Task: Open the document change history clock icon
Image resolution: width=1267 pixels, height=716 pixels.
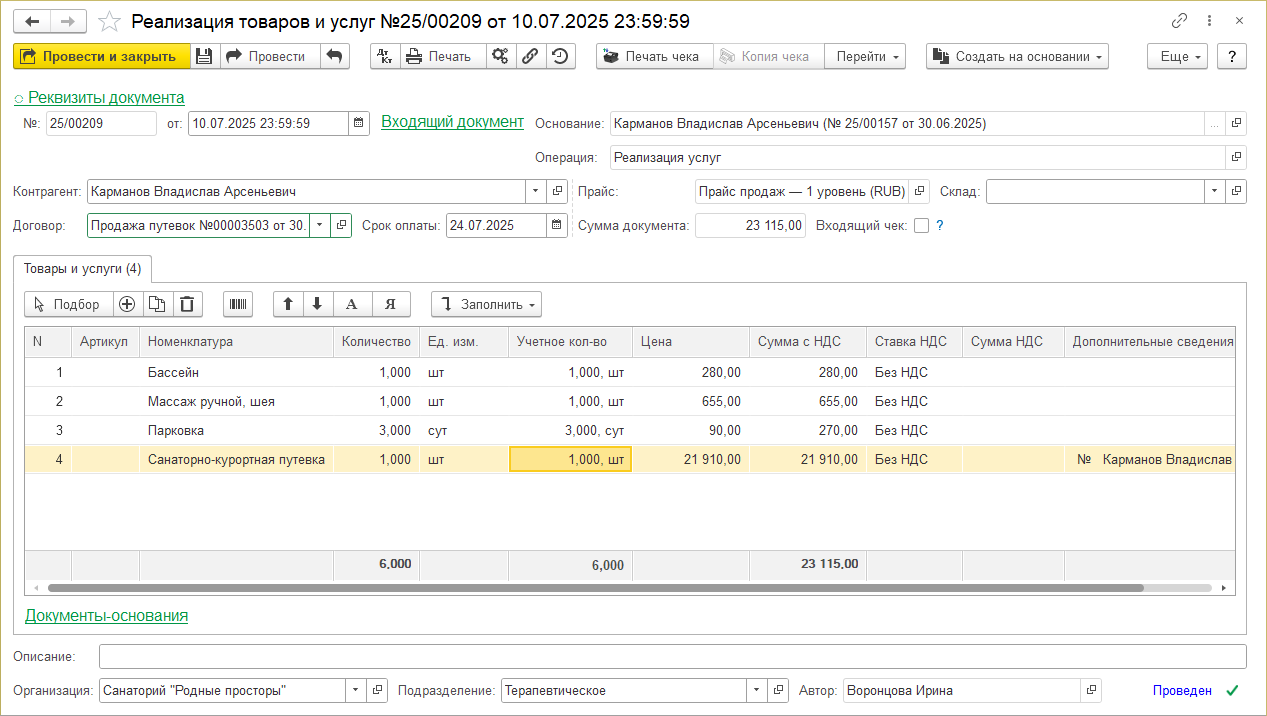Action: pyautogui.click(x=561, y=57)
